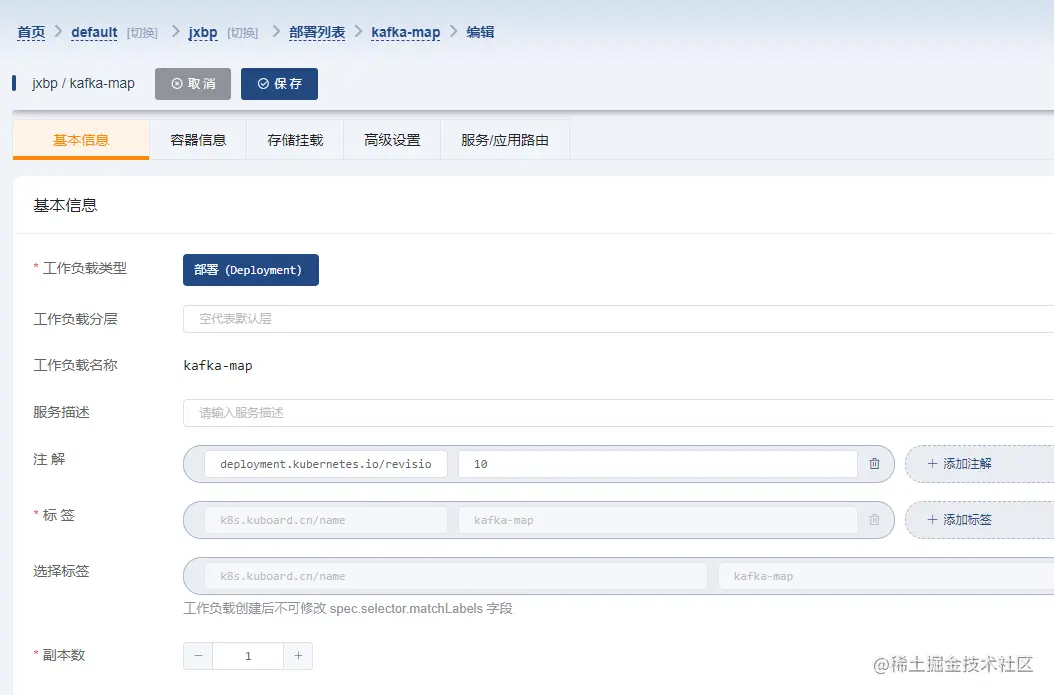Open the 首页 breadcrumb link
Screen dimensions: 1054x695
pyautogui.click(x=31, y=32)
